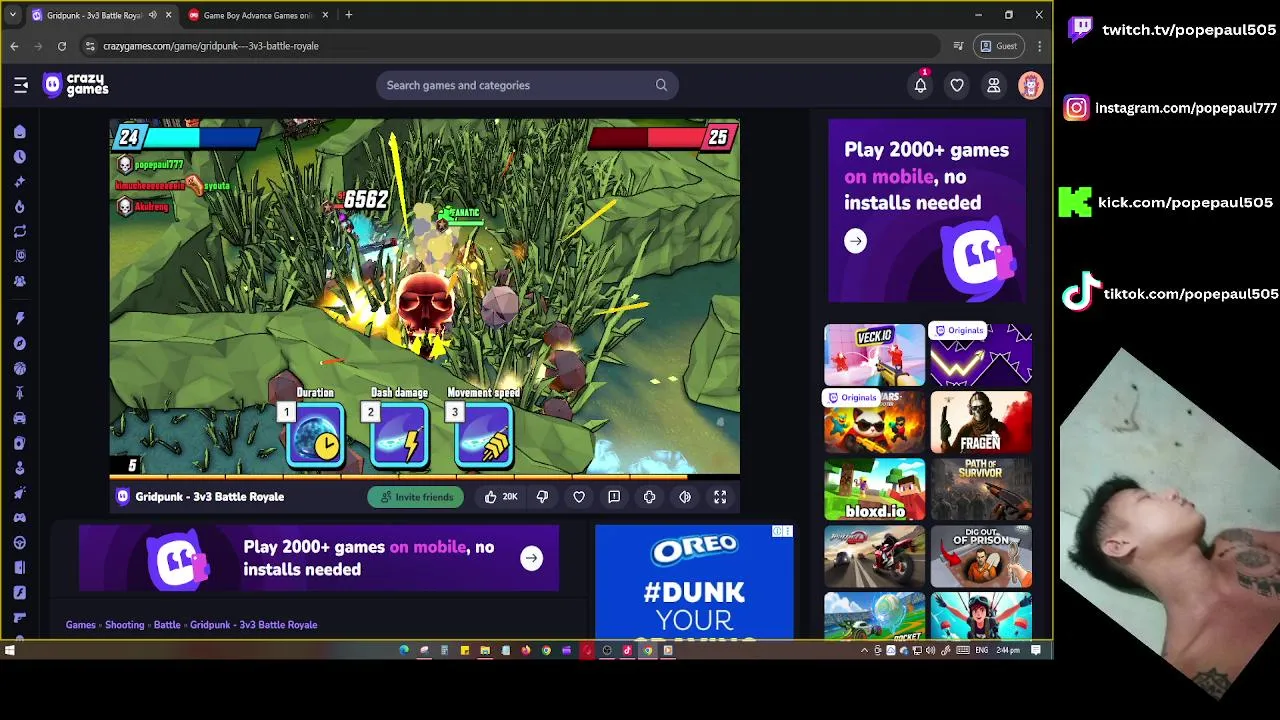
Task: Open the Windows Start button
Action: pyautogui.click(x=9, y=650)
